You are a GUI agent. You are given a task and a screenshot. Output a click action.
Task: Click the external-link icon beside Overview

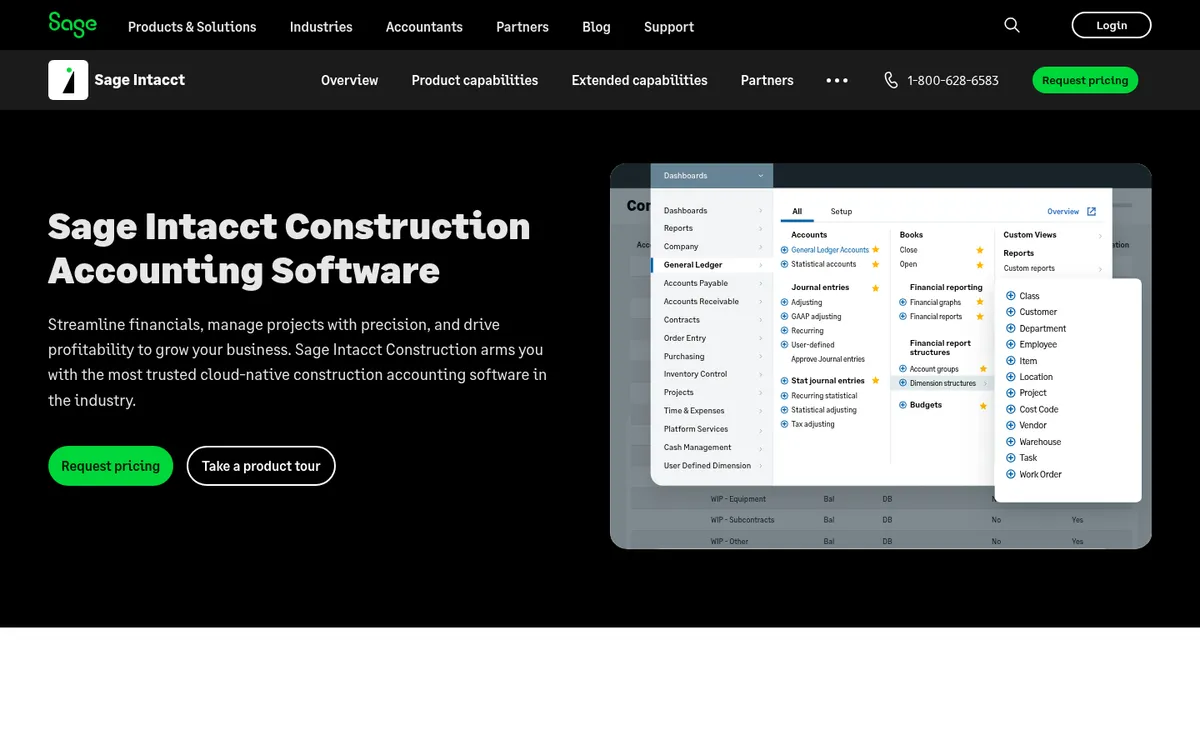[1091, 211]
